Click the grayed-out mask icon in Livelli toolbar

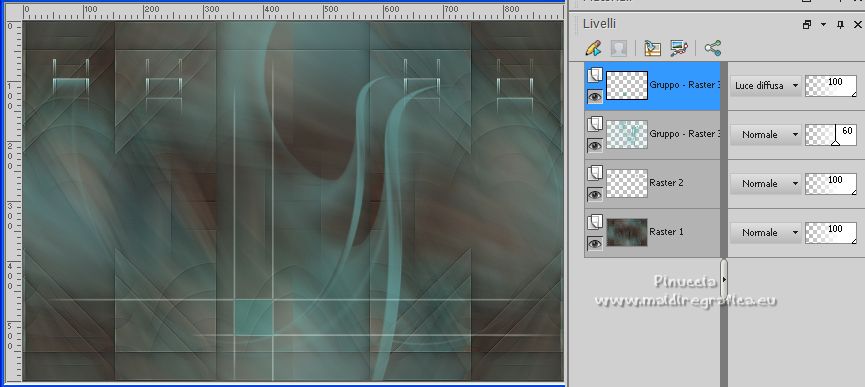619,49
